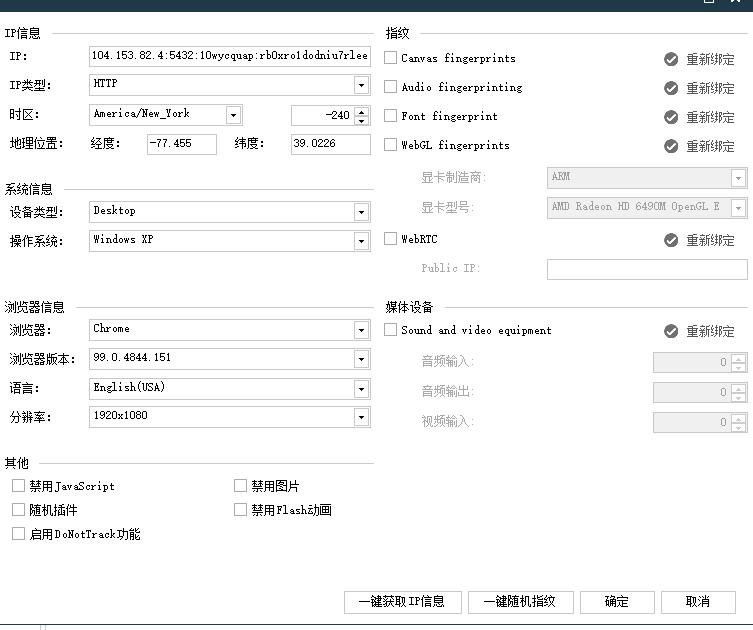Check Sound and video equipment option

390,330
